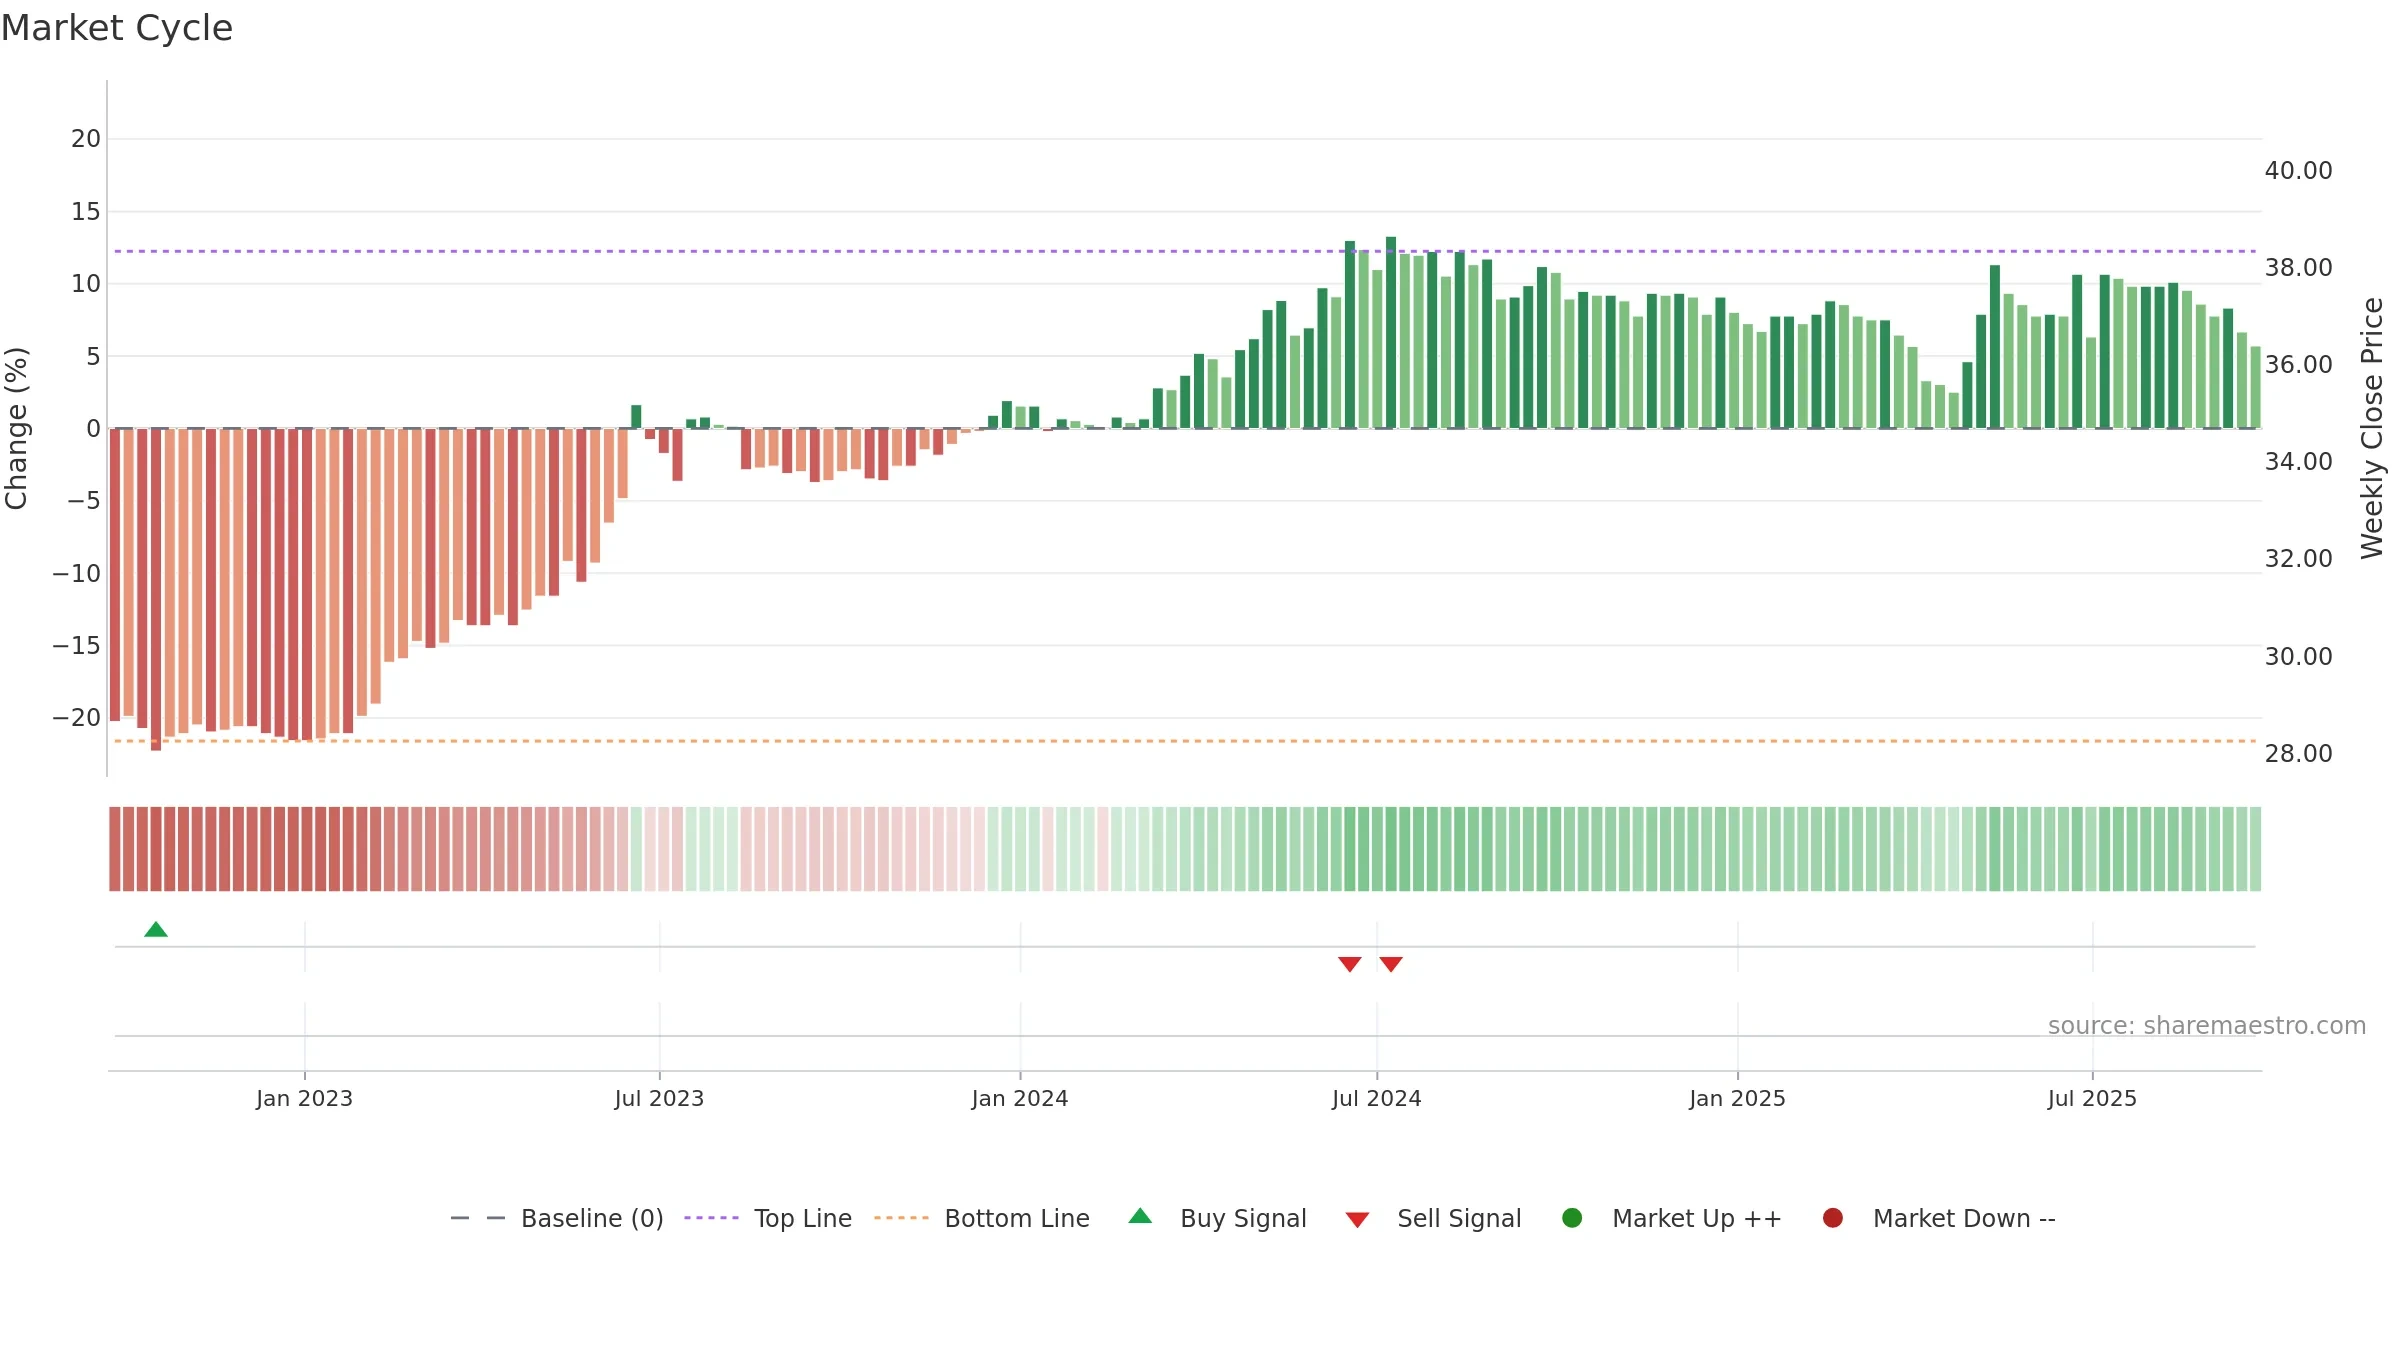Click the green Buy Signal triangle marker
This screenshot has height=1350, width=2400.
coord(156,929)
